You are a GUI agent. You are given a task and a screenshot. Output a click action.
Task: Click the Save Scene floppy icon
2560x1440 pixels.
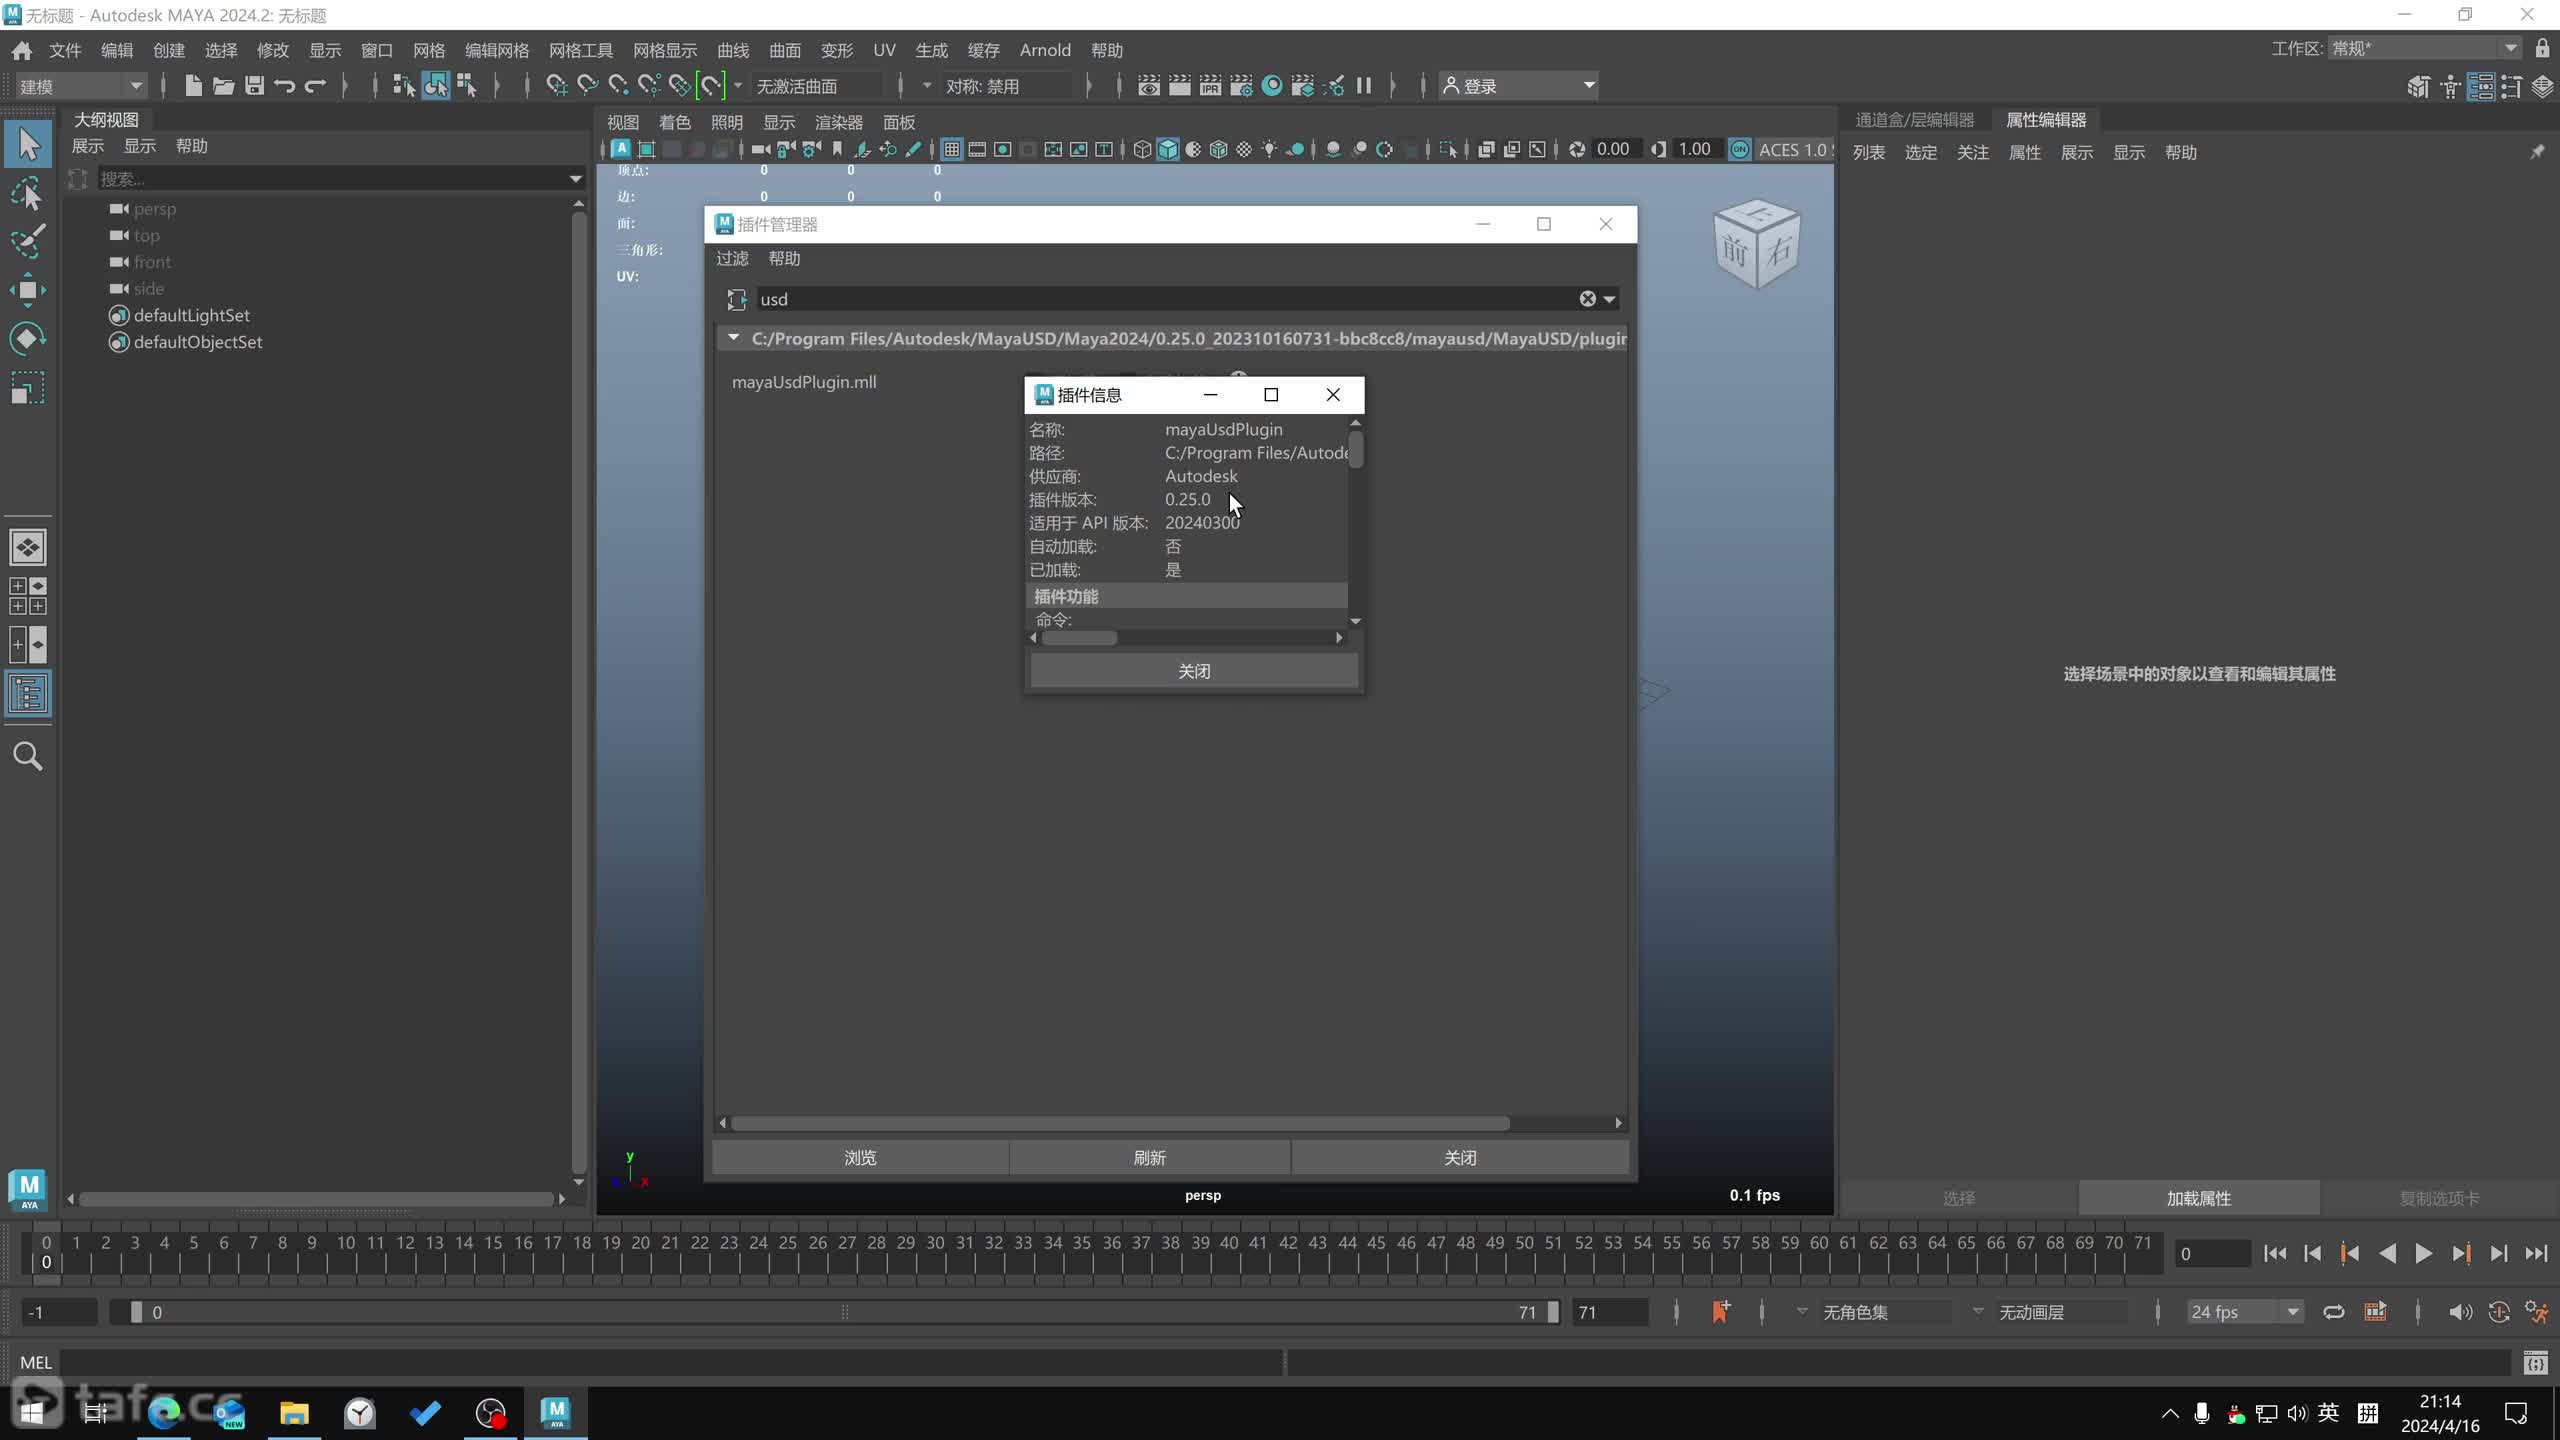tap(255, 86)
